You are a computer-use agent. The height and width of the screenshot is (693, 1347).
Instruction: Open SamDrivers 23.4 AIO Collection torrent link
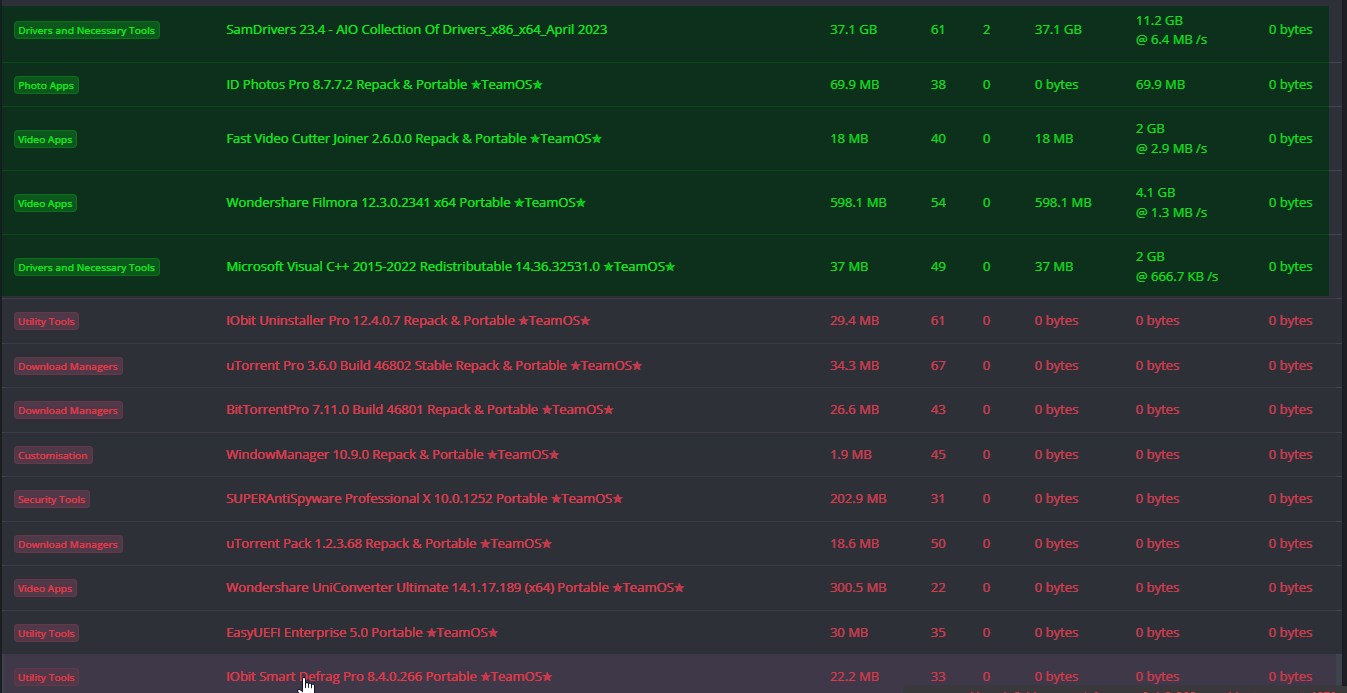[416, 30]
